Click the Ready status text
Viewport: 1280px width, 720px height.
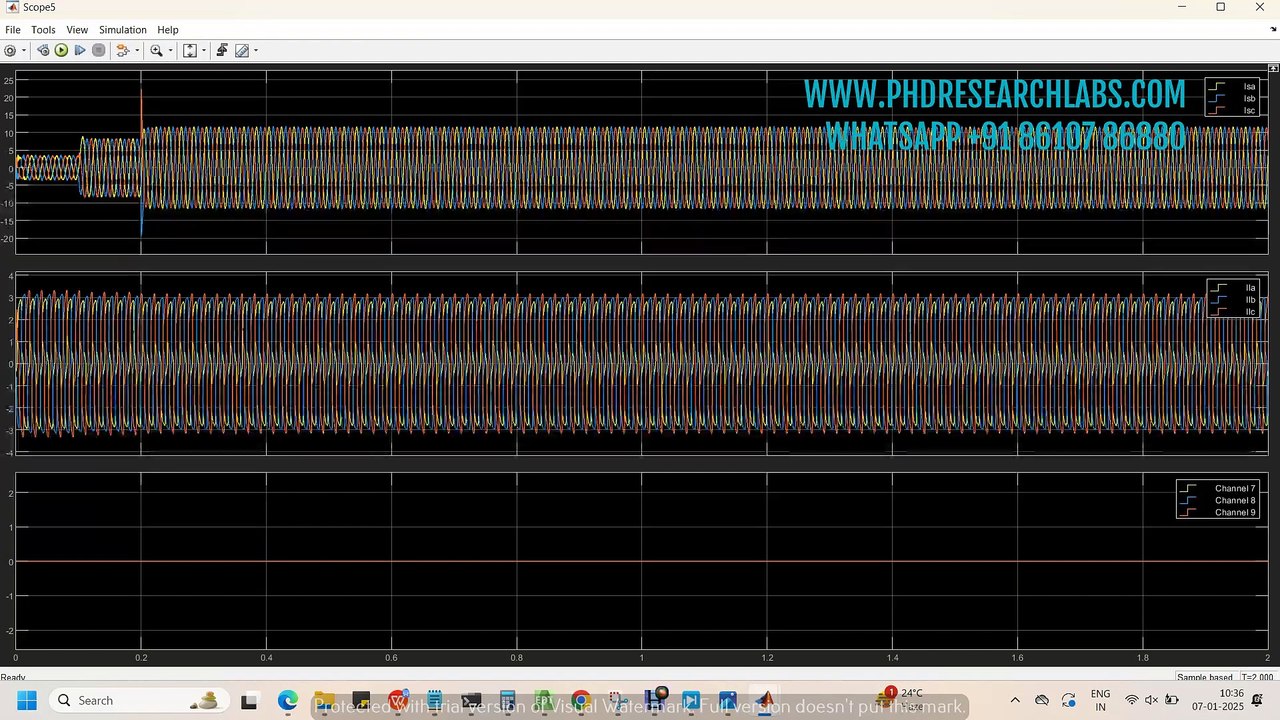click(x=13, y=677)
